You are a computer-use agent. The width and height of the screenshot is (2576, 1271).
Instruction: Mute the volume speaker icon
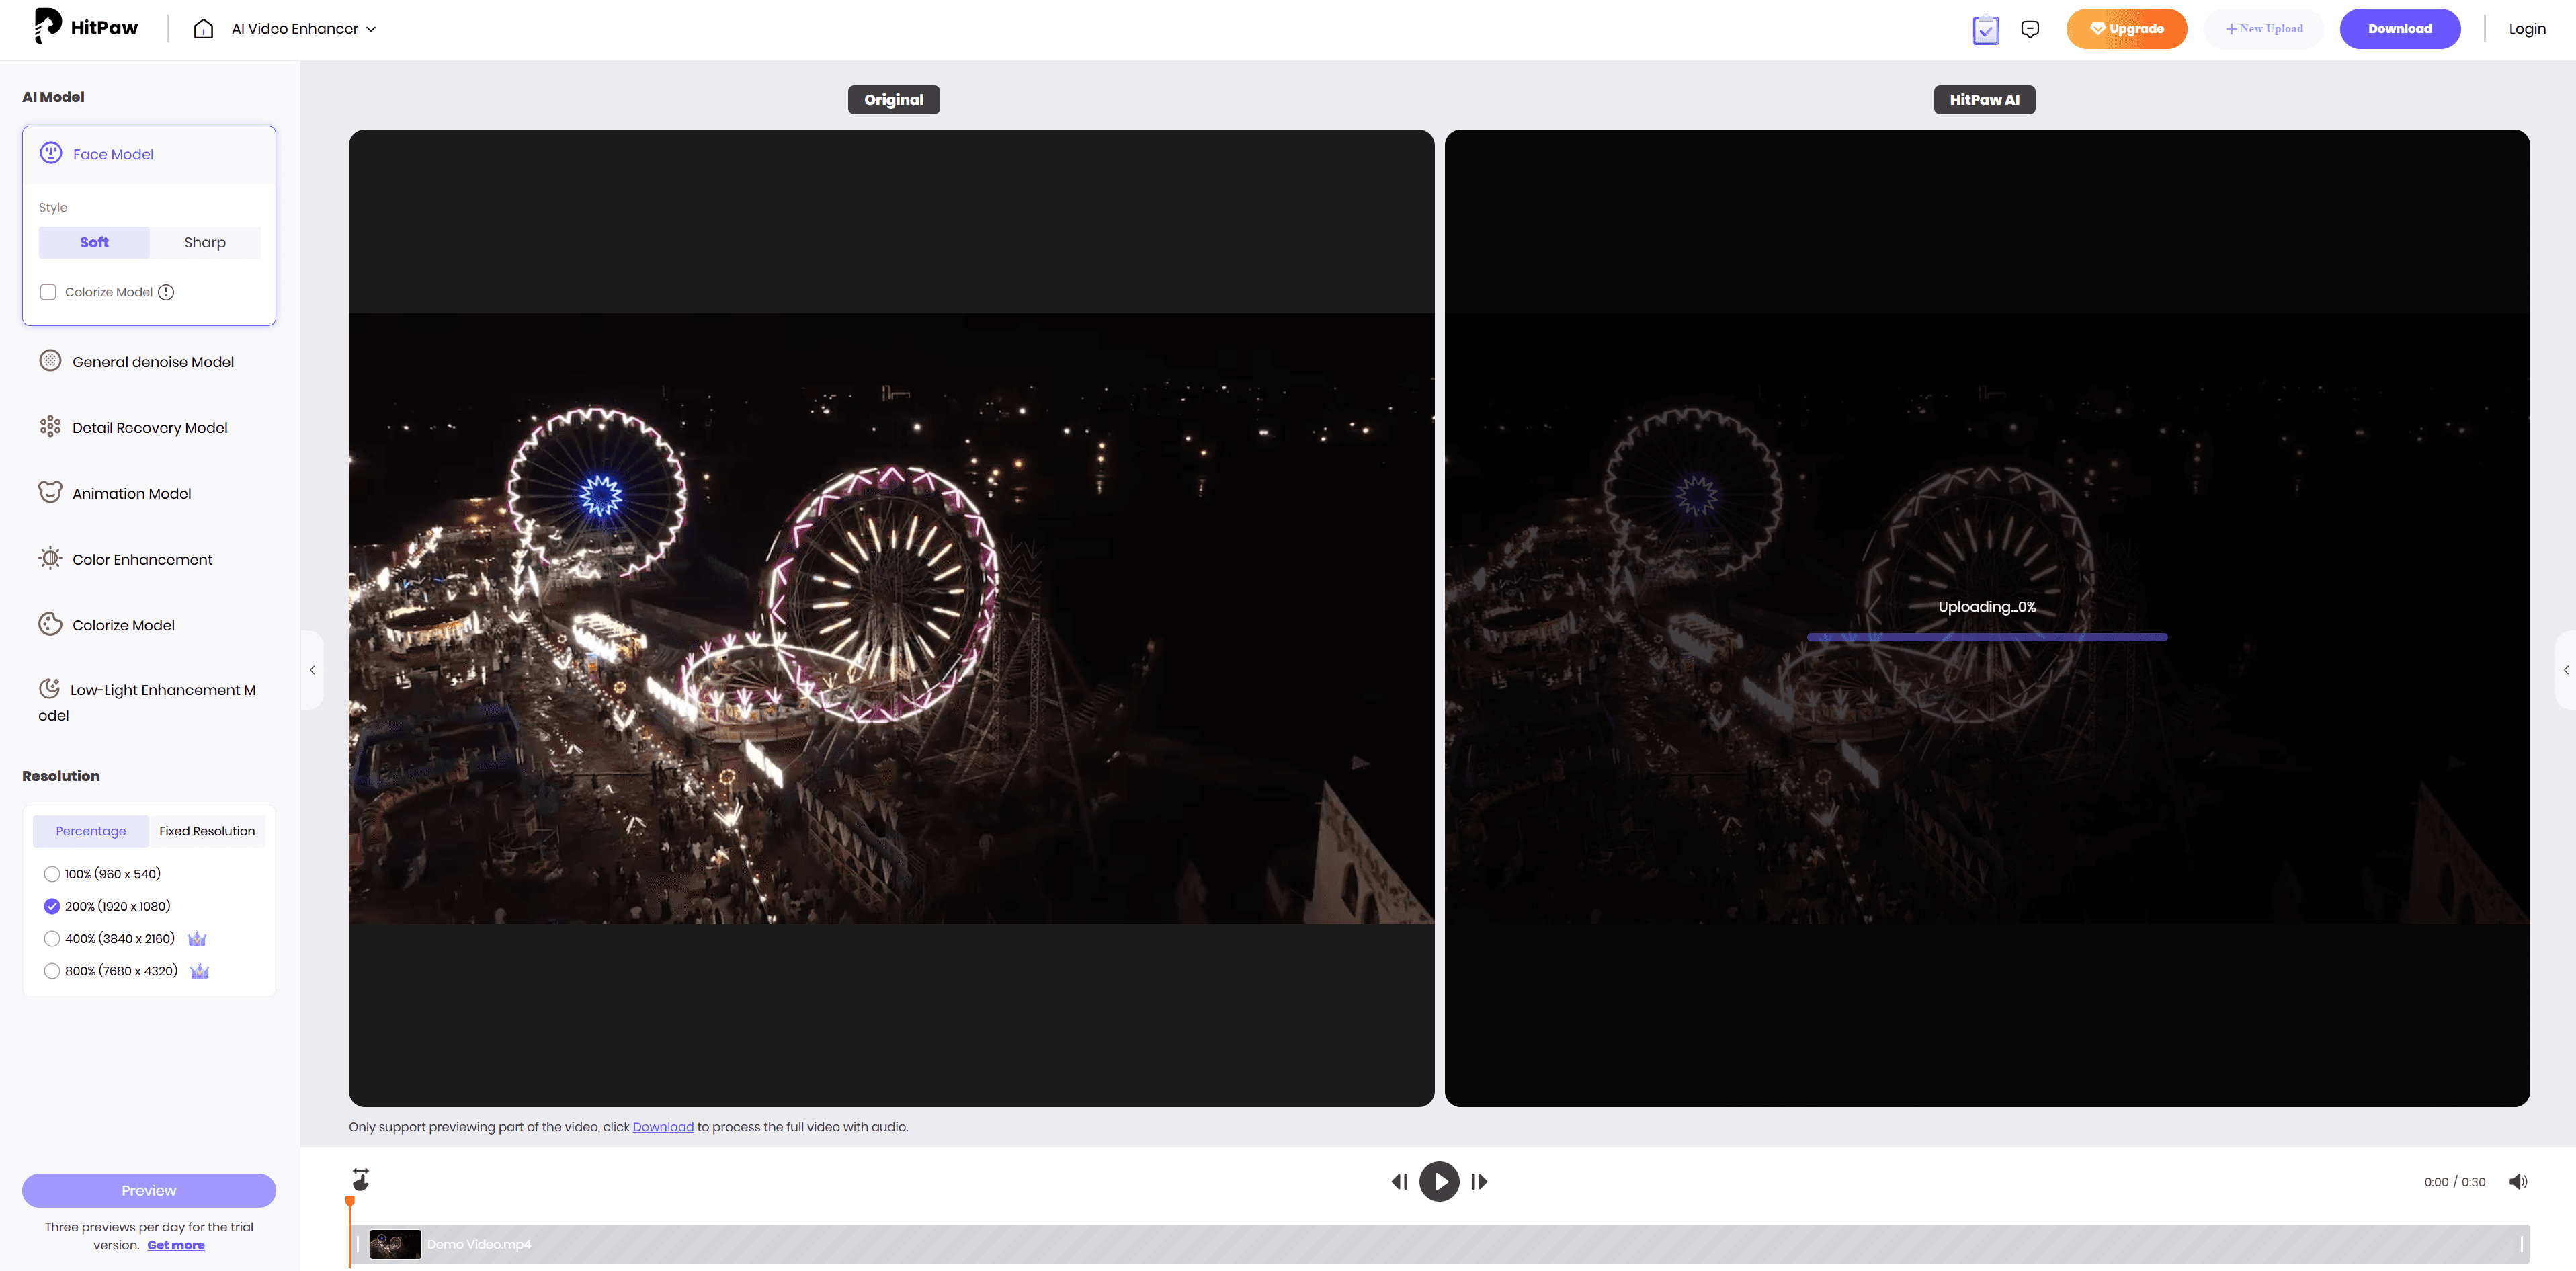click(x=2518, y=1182)
